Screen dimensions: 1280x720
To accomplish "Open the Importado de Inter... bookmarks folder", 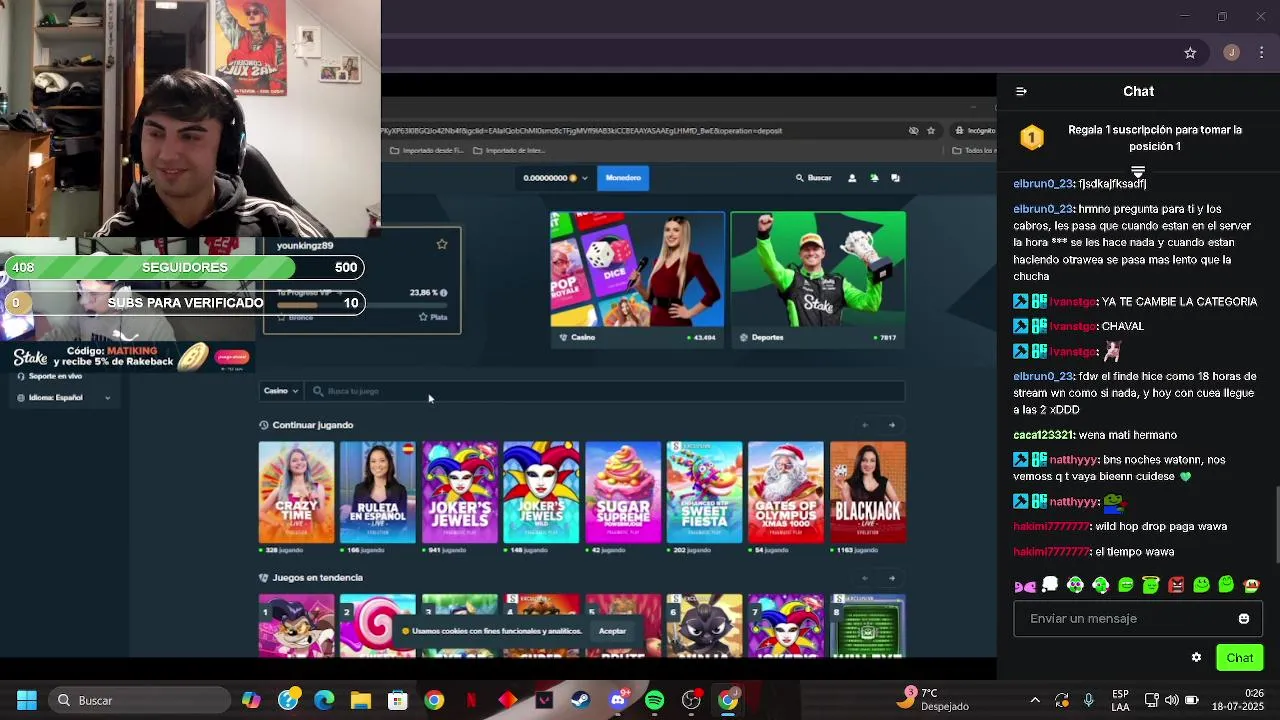I will pos(510,151).
